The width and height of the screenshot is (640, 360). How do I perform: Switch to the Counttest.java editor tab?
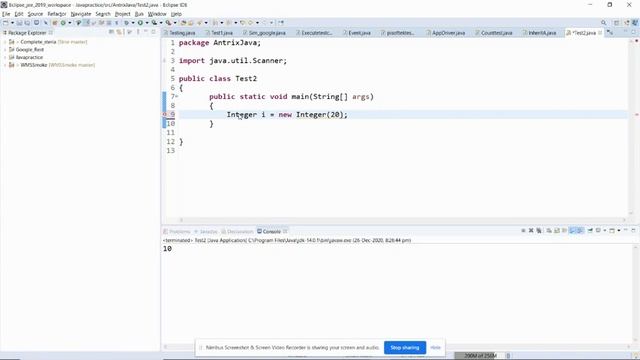494,33
